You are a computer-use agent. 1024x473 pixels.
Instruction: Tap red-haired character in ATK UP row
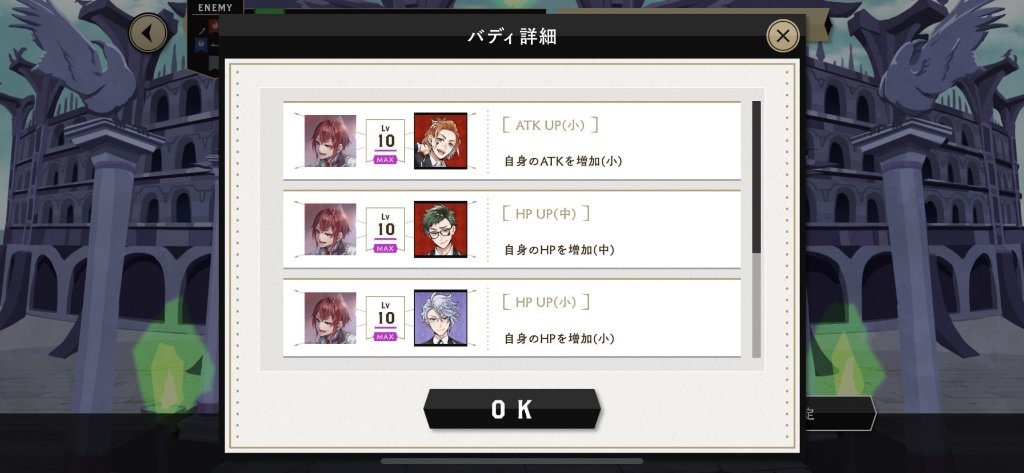tap(330, 140)
